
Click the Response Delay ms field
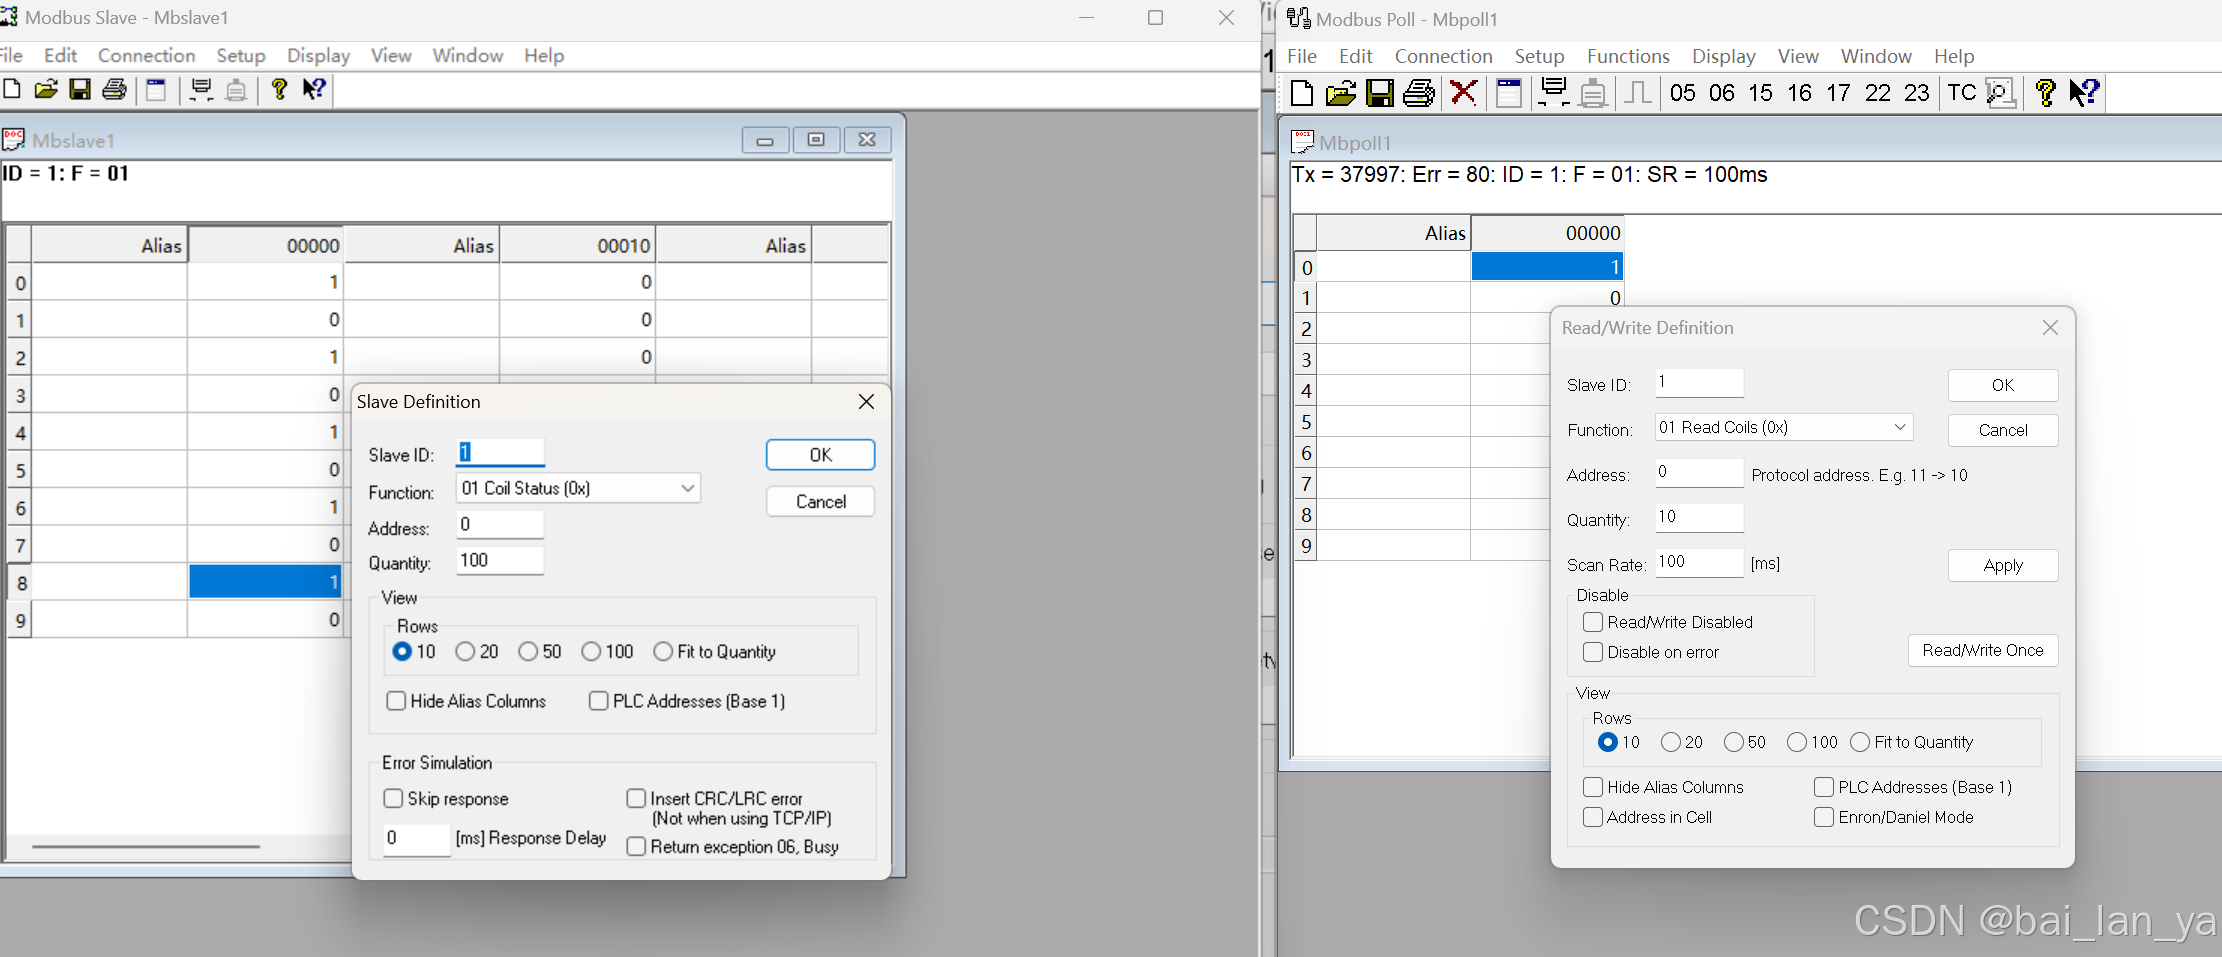(416, 838)
